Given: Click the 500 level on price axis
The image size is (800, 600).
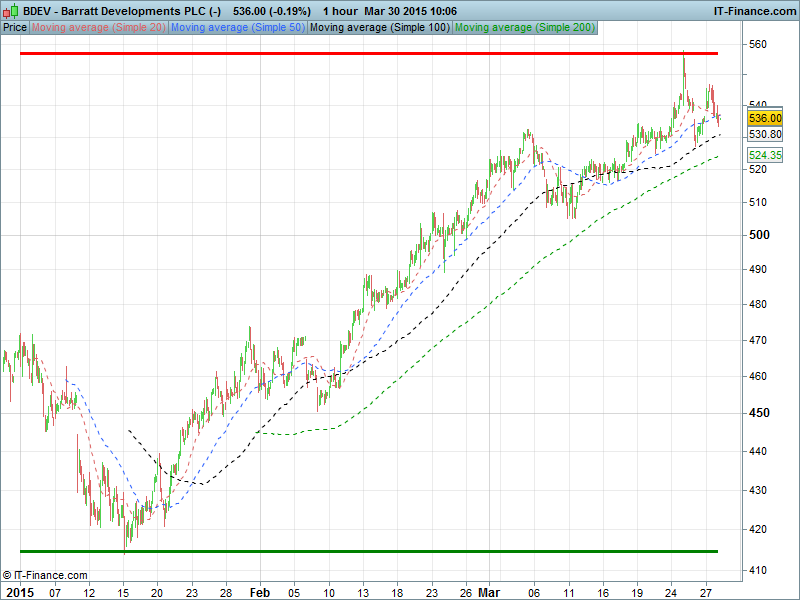Looking at the screenshot, I should point(761,235).
